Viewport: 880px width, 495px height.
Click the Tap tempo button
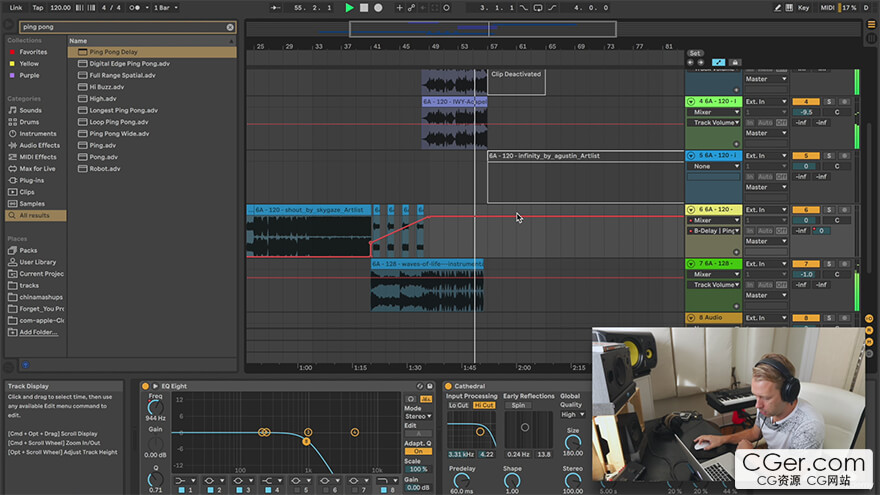pyautogui.click(x=37, y=8)
